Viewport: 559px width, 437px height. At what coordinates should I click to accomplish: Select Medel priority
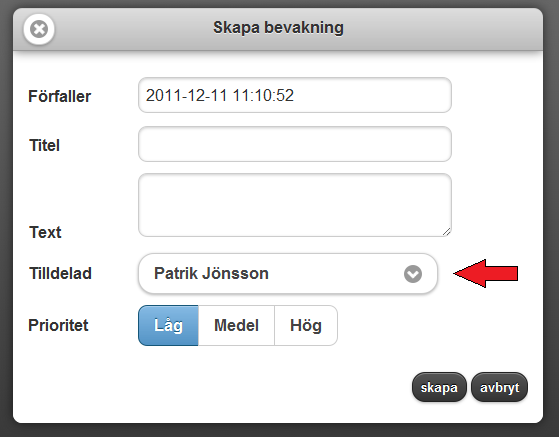pos(236,325)
